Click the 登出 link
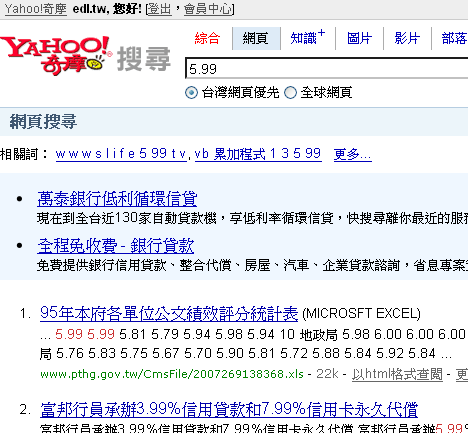The height and width of the screenshot is (433, 468). 159,9
